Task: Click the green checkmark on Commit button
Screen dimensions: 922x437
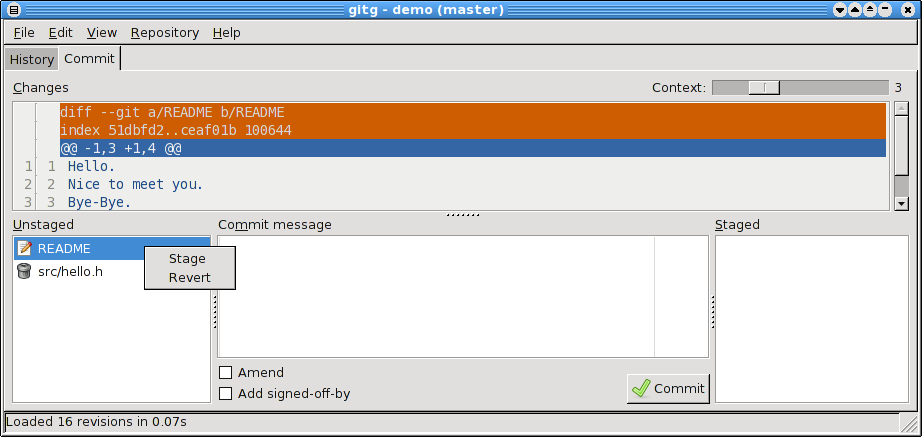Action: click(641, 388)
